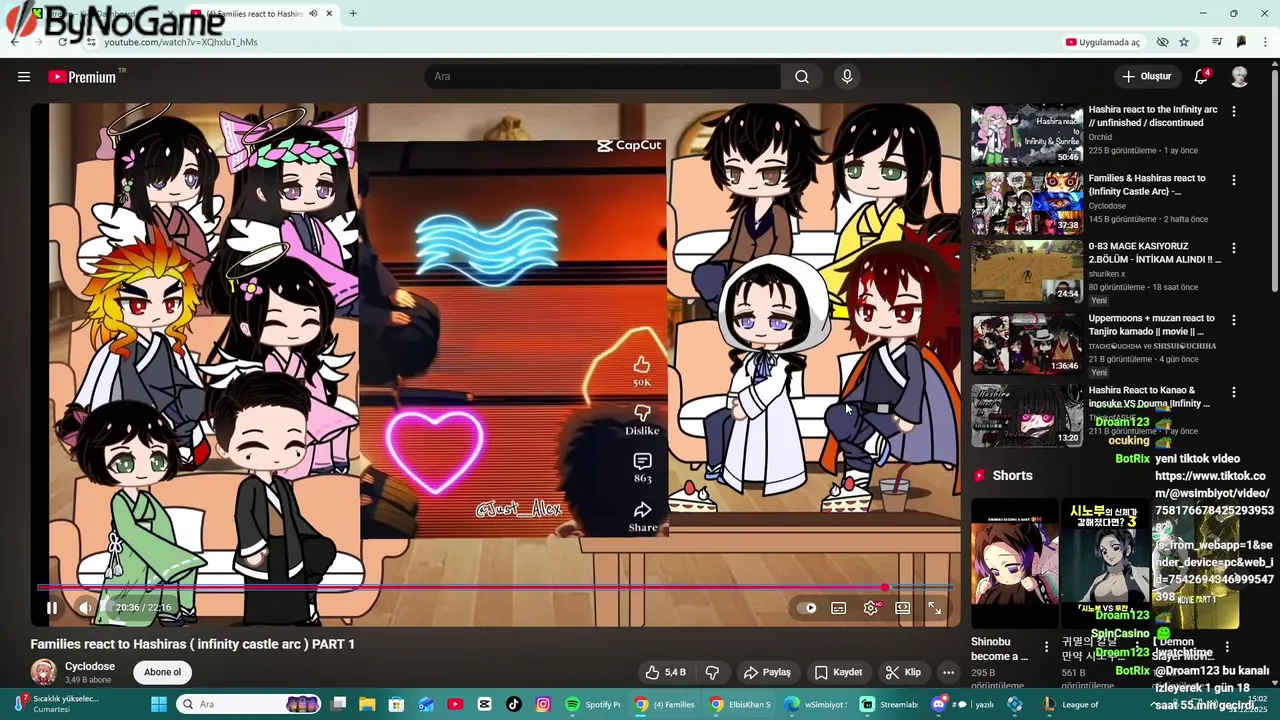The height and width of the screenshot is (720, 1280).
Task: Open Families & Hashiras react thumbnail 37:38
Action: coord(1027,202)
